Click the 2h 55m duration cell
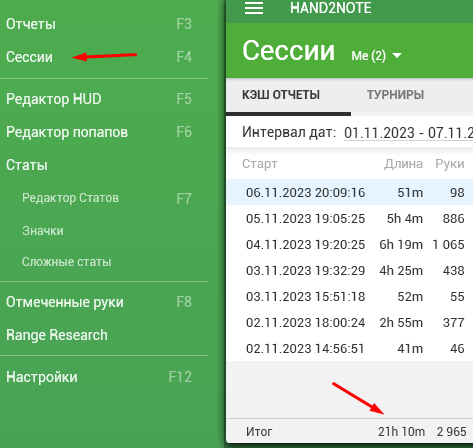The image size is (473, 448). (401, 322)
